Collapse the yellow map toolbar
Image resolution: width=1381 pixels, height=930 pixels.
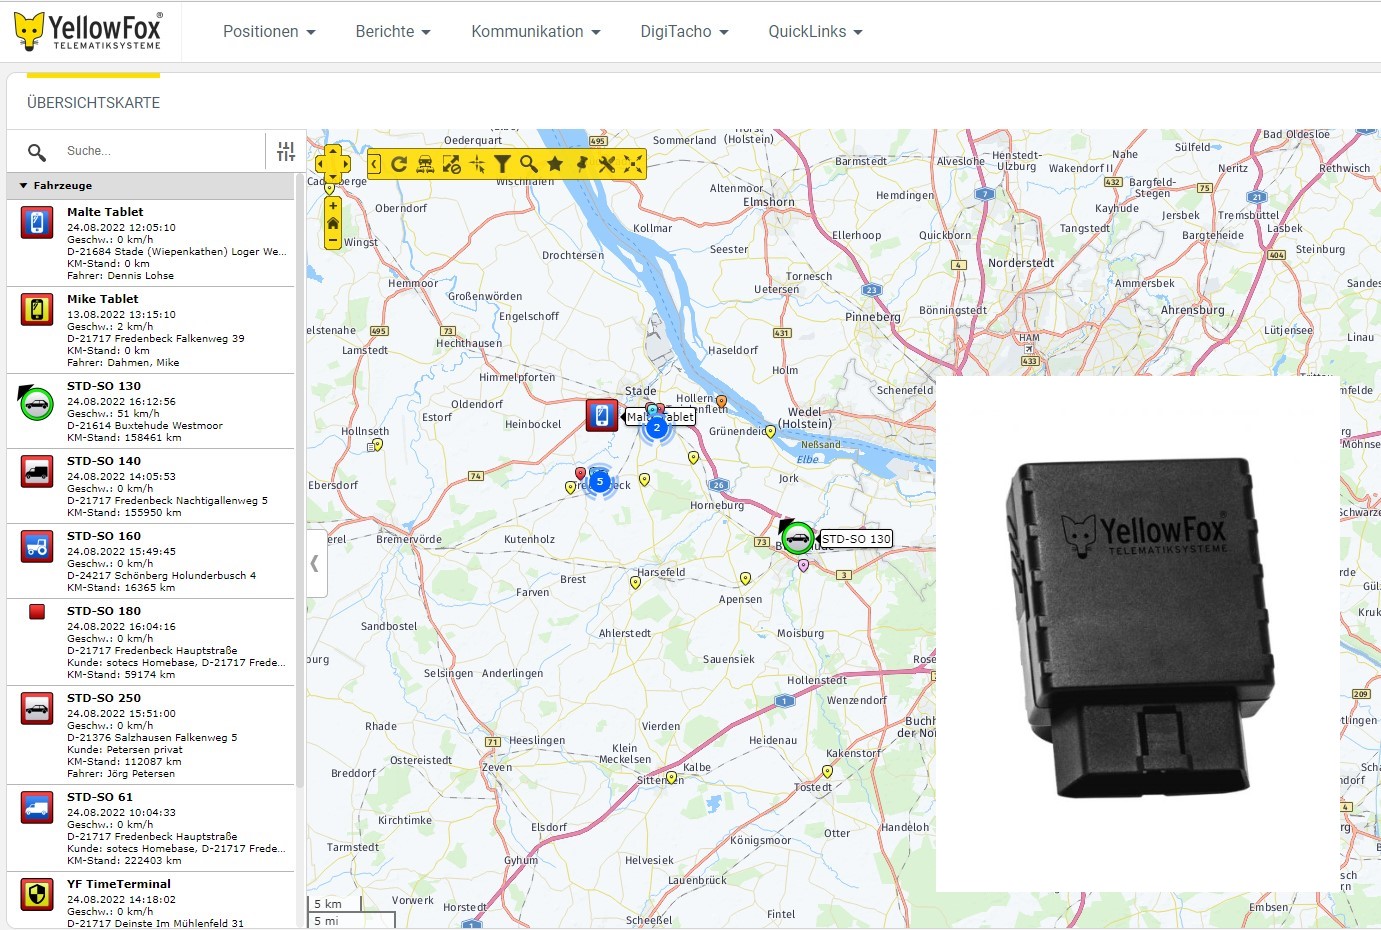[x=374, y=164]
